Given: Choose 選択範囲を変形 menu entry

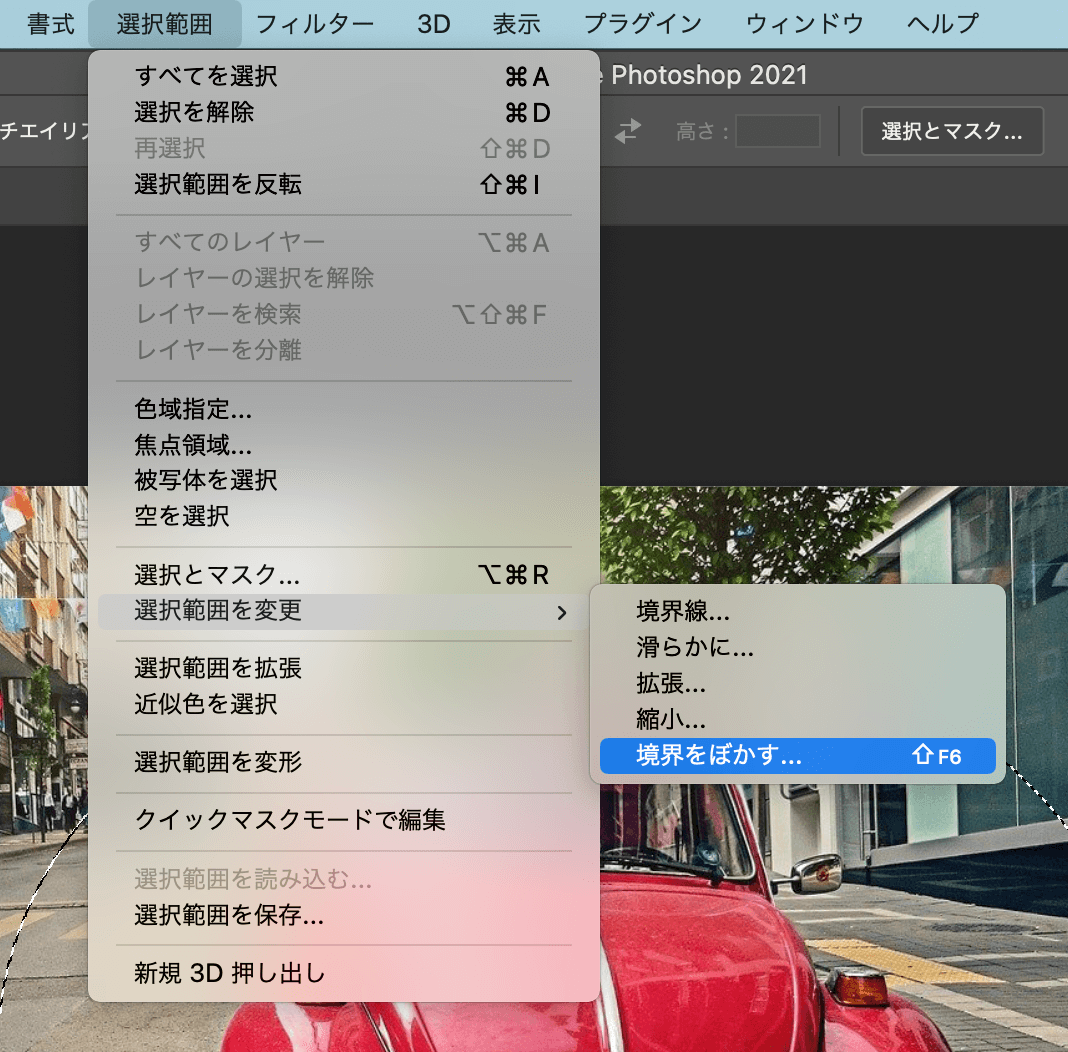Looking at the screenshot, I should (x=343, y=762).
